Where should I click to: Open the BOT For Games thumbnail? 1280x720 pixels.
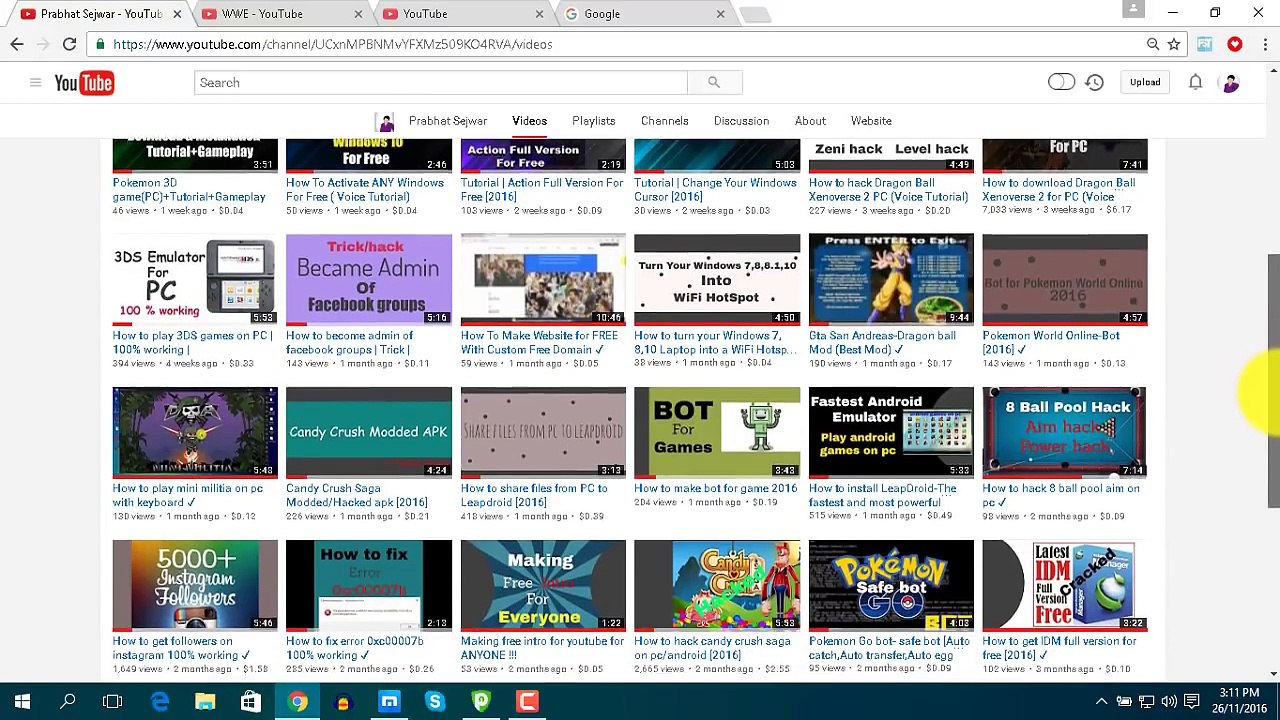[x=717, y=433]
